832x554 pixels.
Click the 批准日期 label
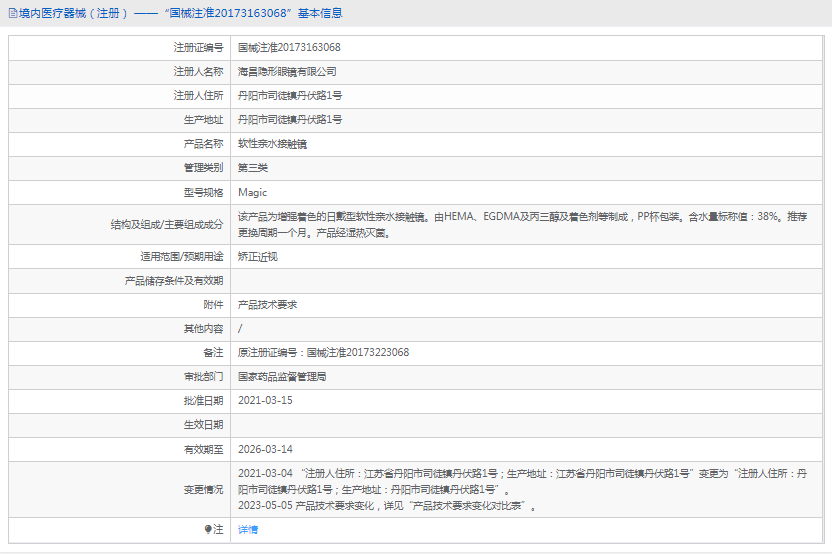click(203, 401)
